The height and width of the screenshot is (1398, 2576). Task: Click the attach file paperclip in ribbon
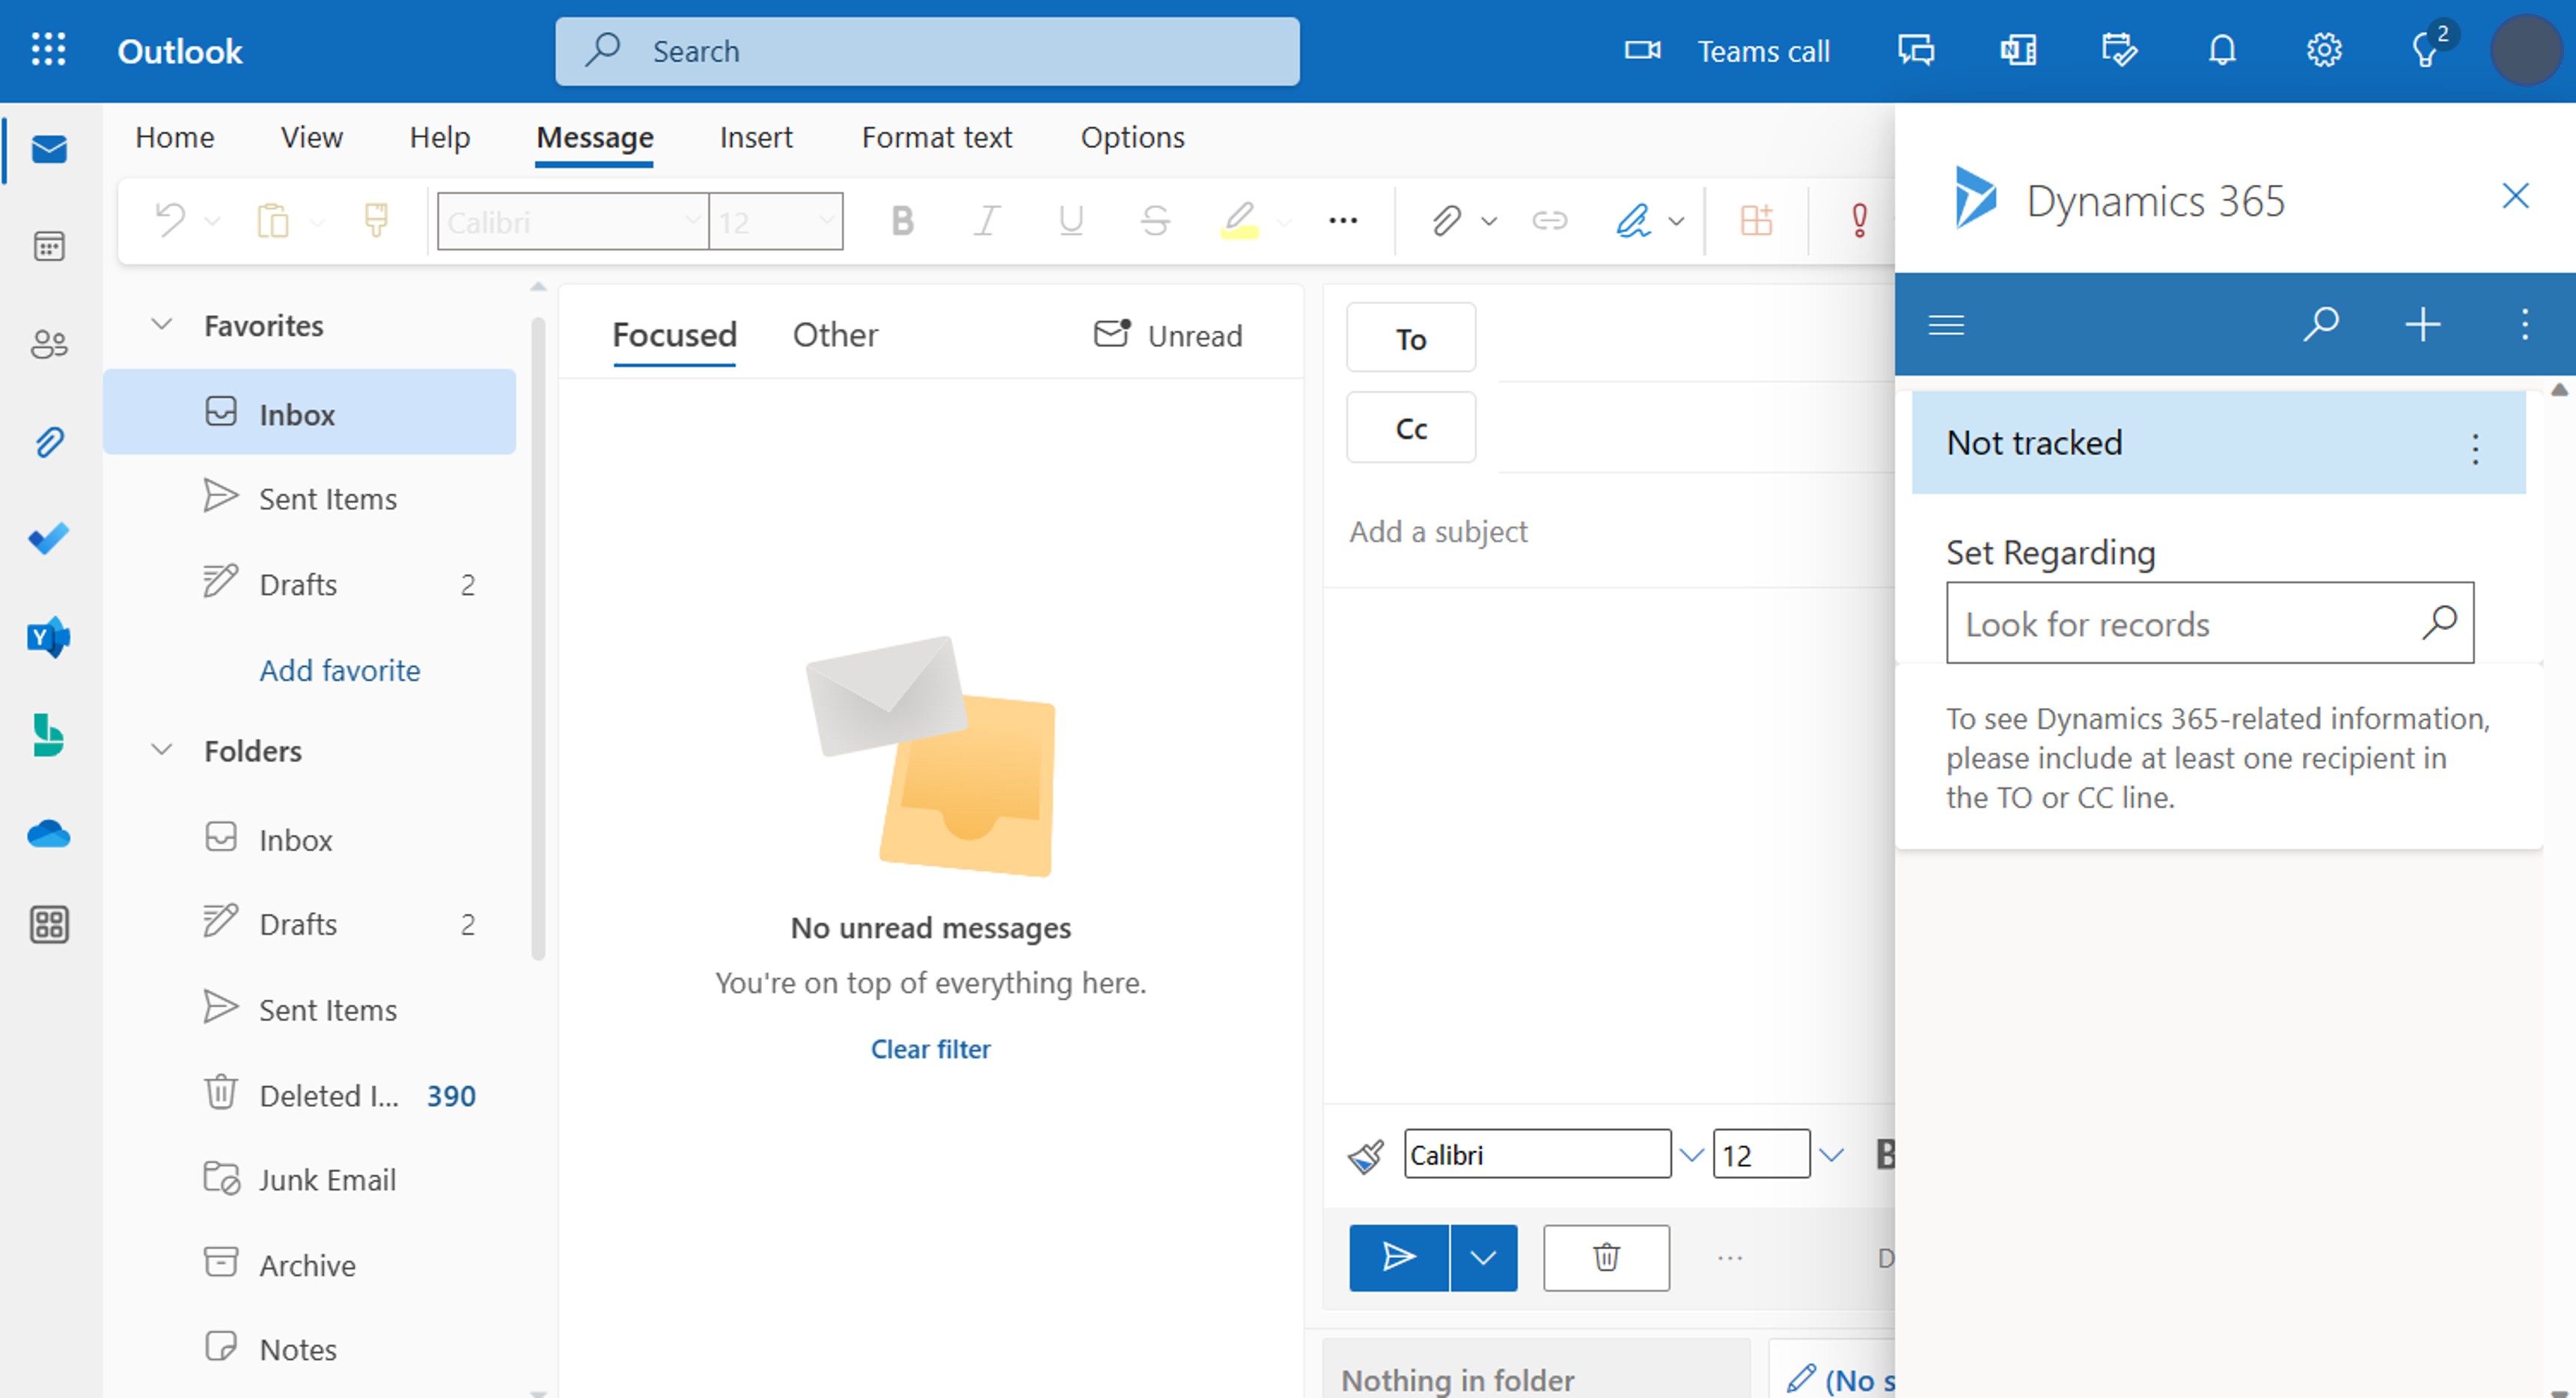(x=1445, y=220)
